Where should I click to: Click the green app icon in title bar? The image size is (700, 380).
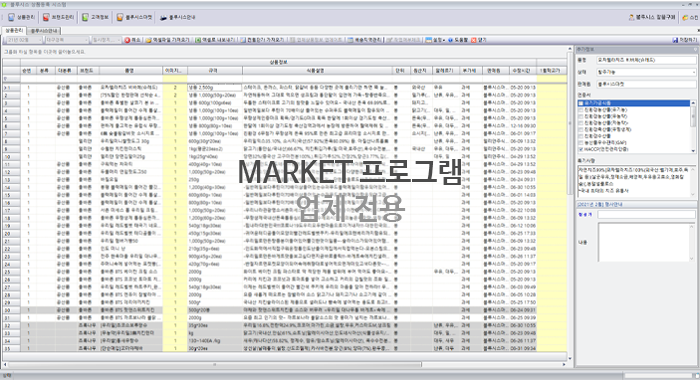(x=4, y=4)
